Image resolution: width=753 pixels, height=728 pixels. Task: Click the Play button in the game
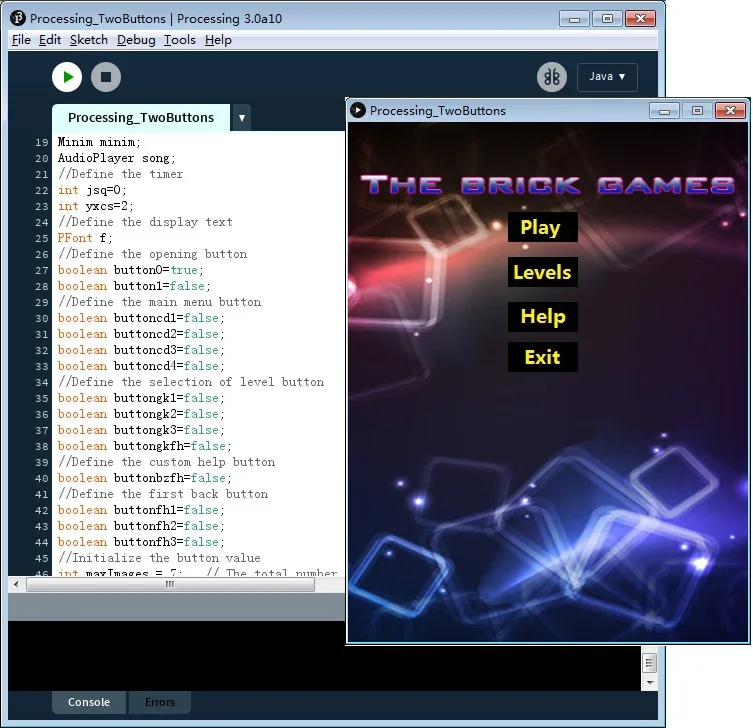[542, 227]
